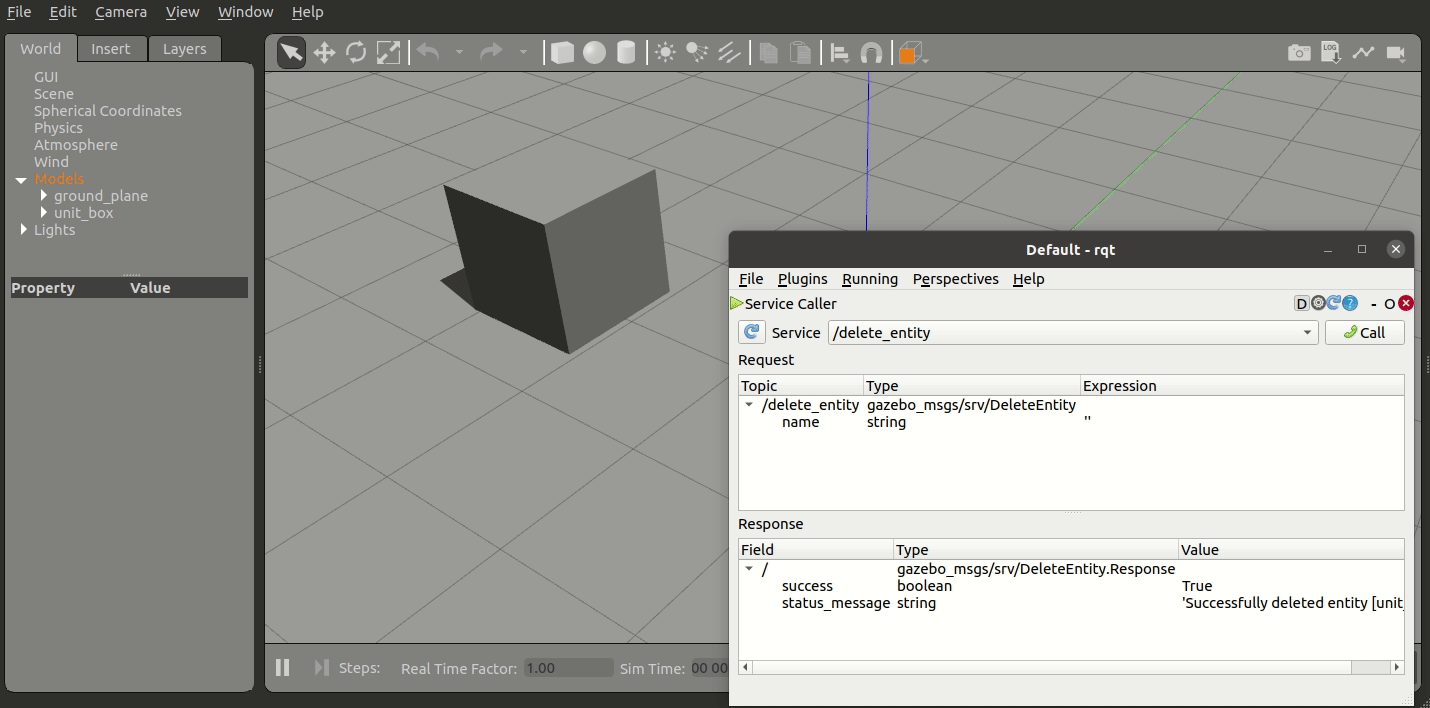The image size is (1430, 708).
Task: Open the Gazebo View menu
Action: coord(182,12)
